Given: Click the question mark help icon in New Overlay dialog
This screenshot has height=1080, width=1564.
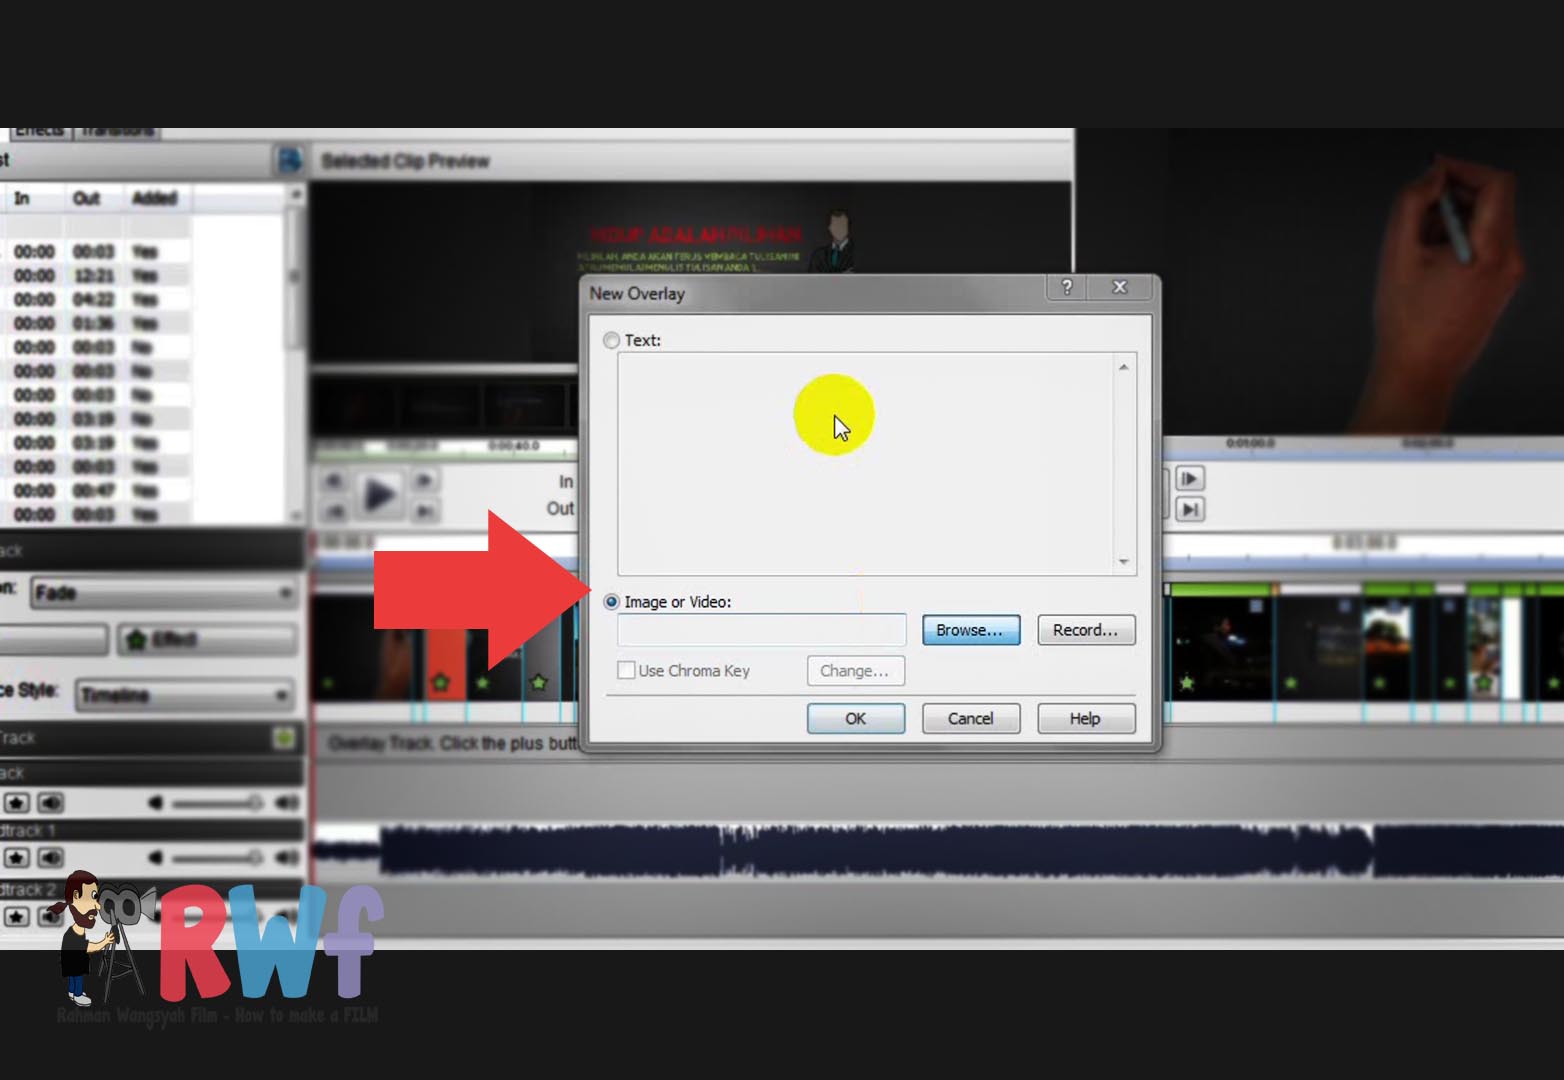Looking at the screenshot, I should tap(1066, 288).
